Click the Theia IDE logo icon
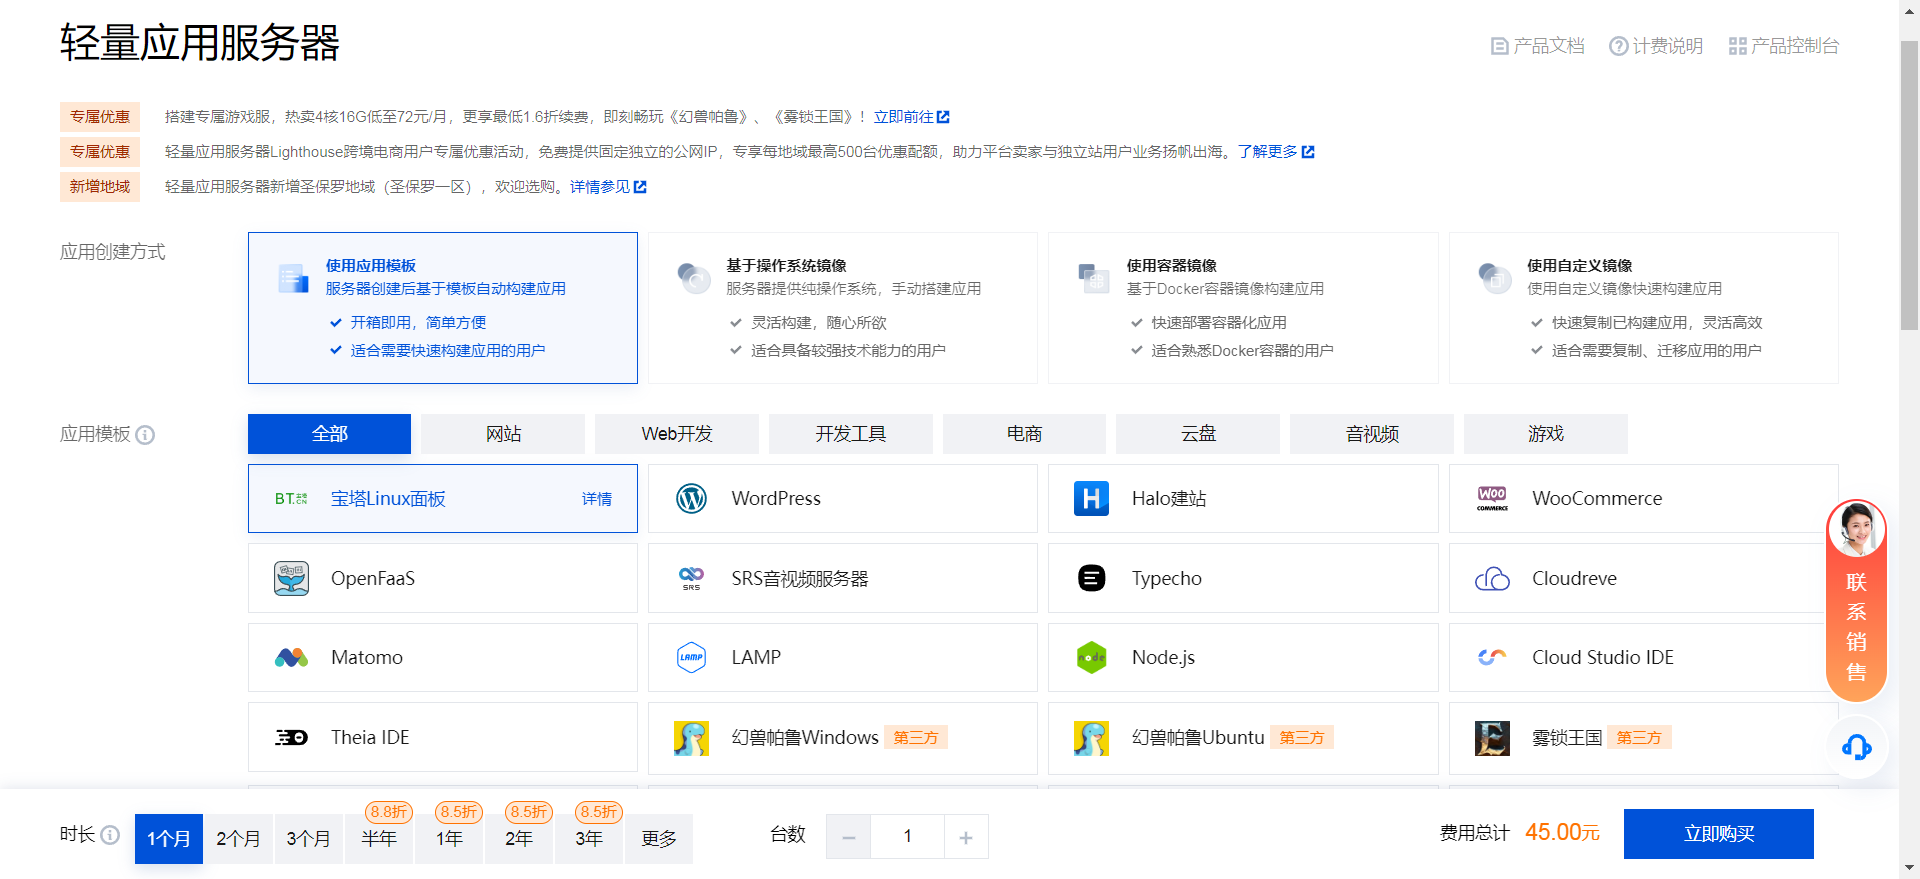1920x879 pixels. (x=291, y=737)
